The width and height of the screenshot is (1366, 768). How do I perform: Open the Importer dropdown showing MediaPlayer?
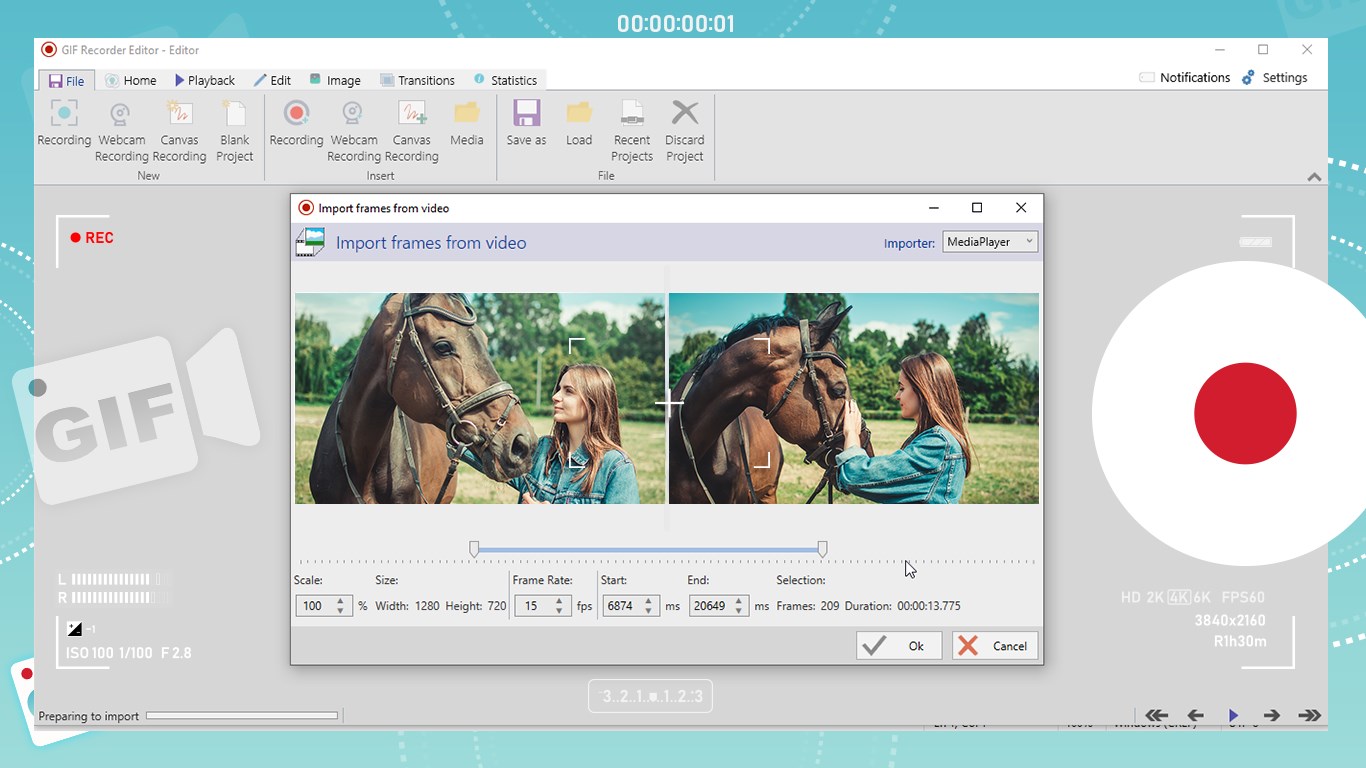(990, 242)
